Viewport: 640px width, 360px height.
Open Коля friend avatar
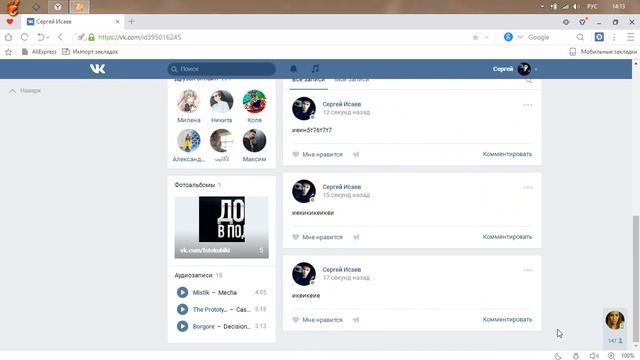254,101
